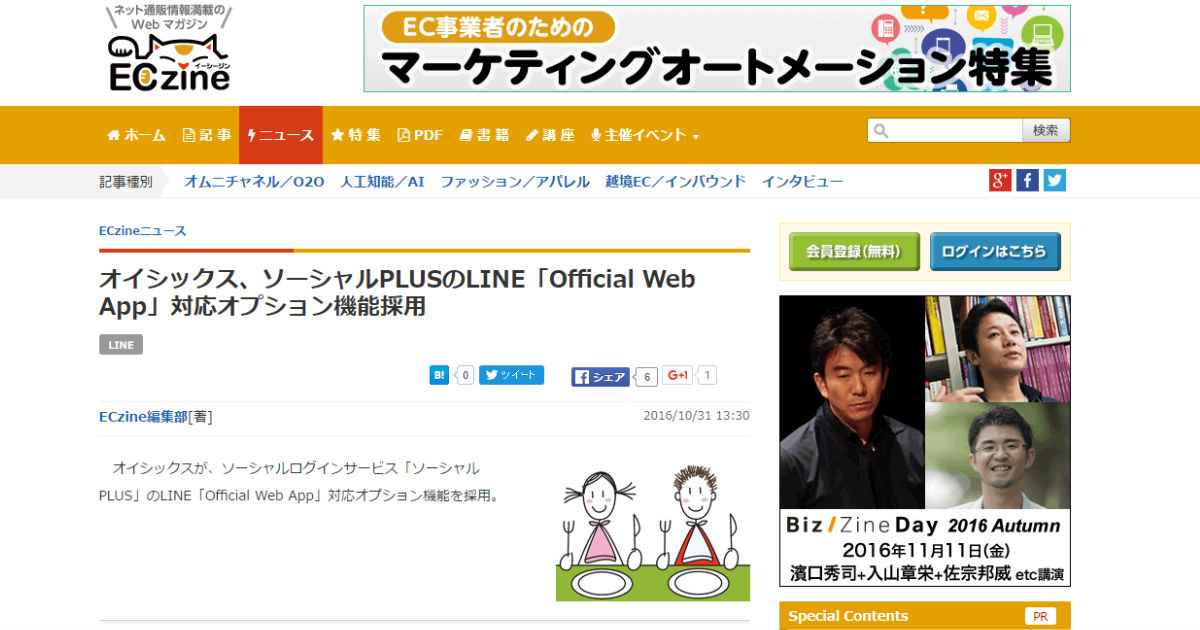
Task: Click the ECzineニュース breadcrumb link
Action: [x=142, y=231]
